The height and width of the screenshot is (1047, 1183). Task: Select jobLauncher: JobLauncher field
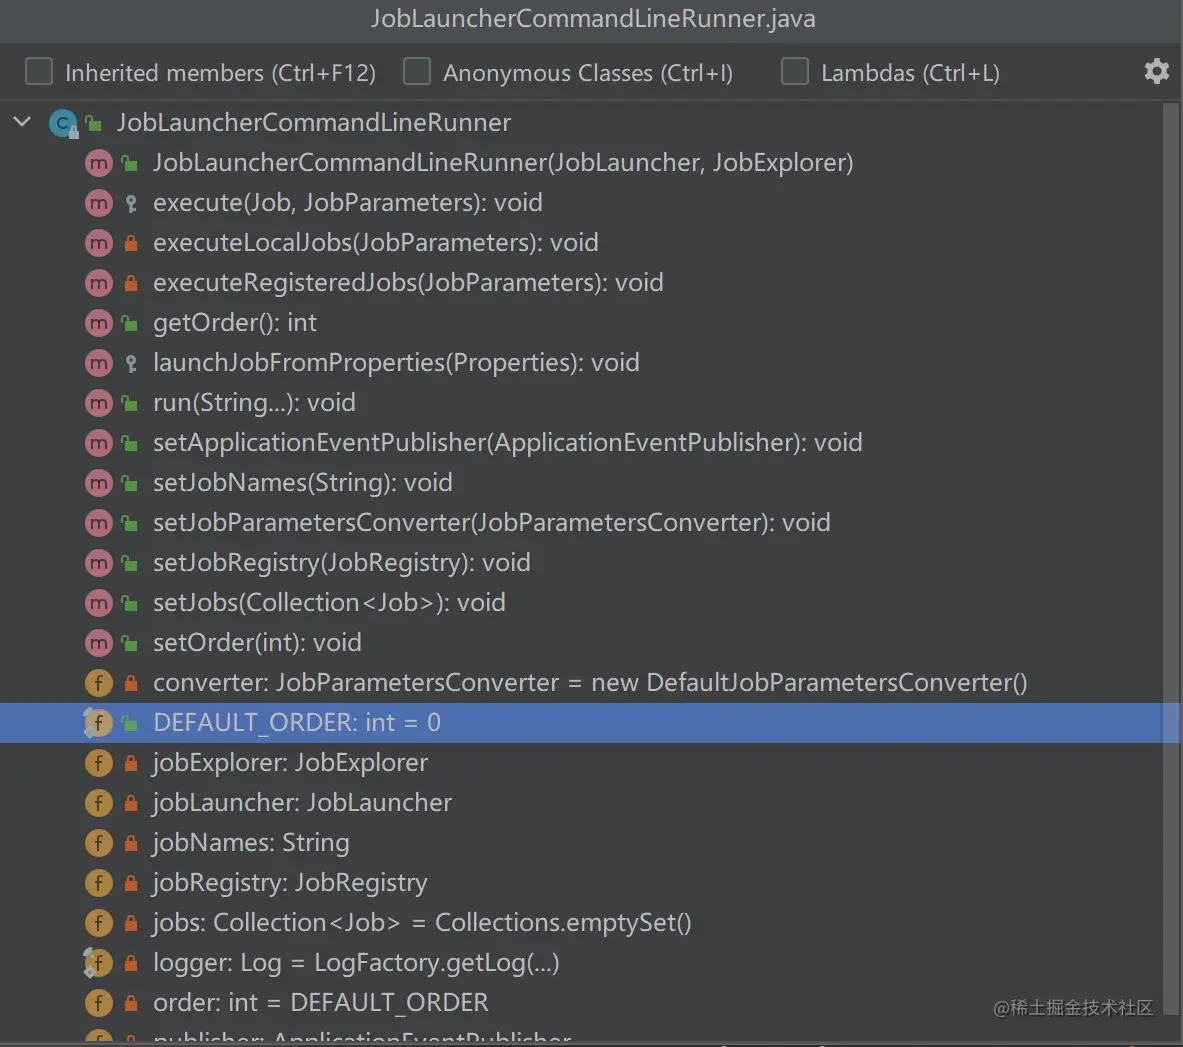[x=303, y=803]
